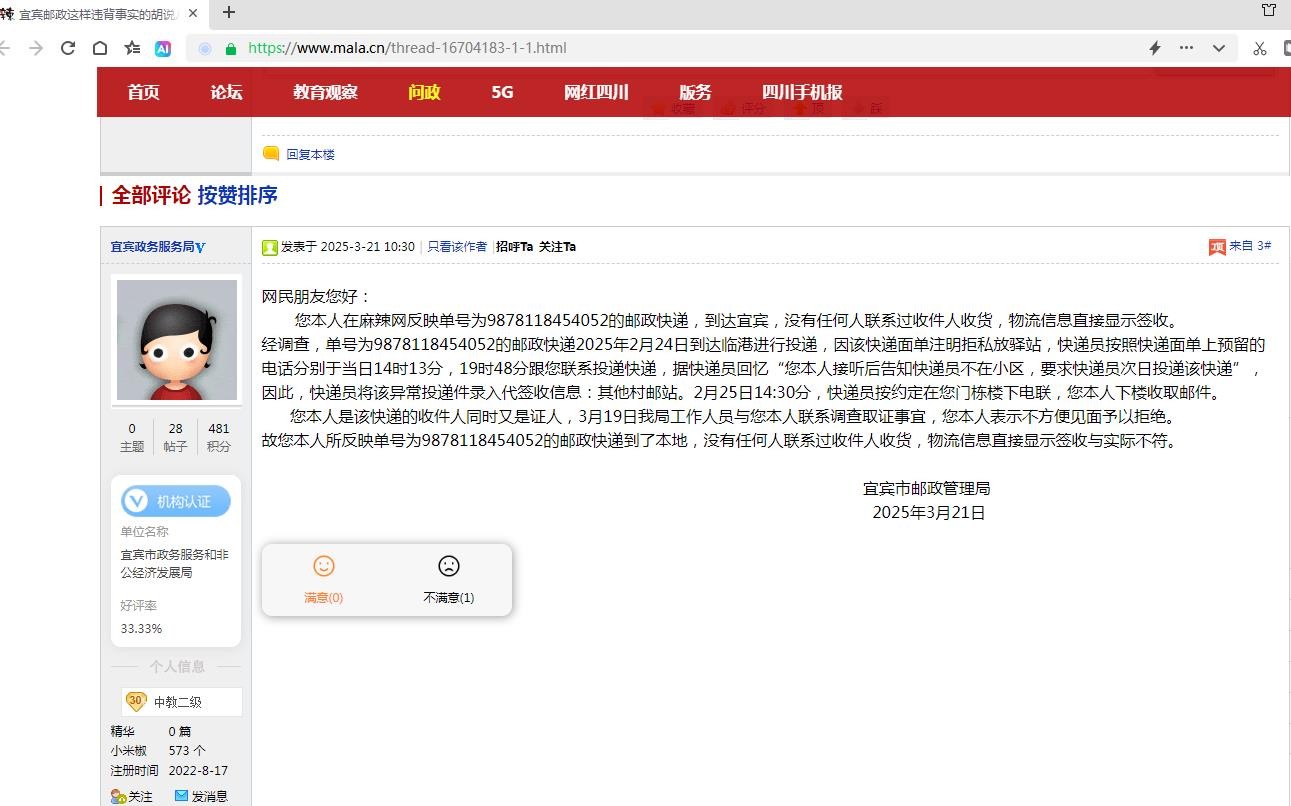The height and width of the screenshot is (806, 1291).
Task: Reload the page with the refresh icon
Action: click(68, 48)
